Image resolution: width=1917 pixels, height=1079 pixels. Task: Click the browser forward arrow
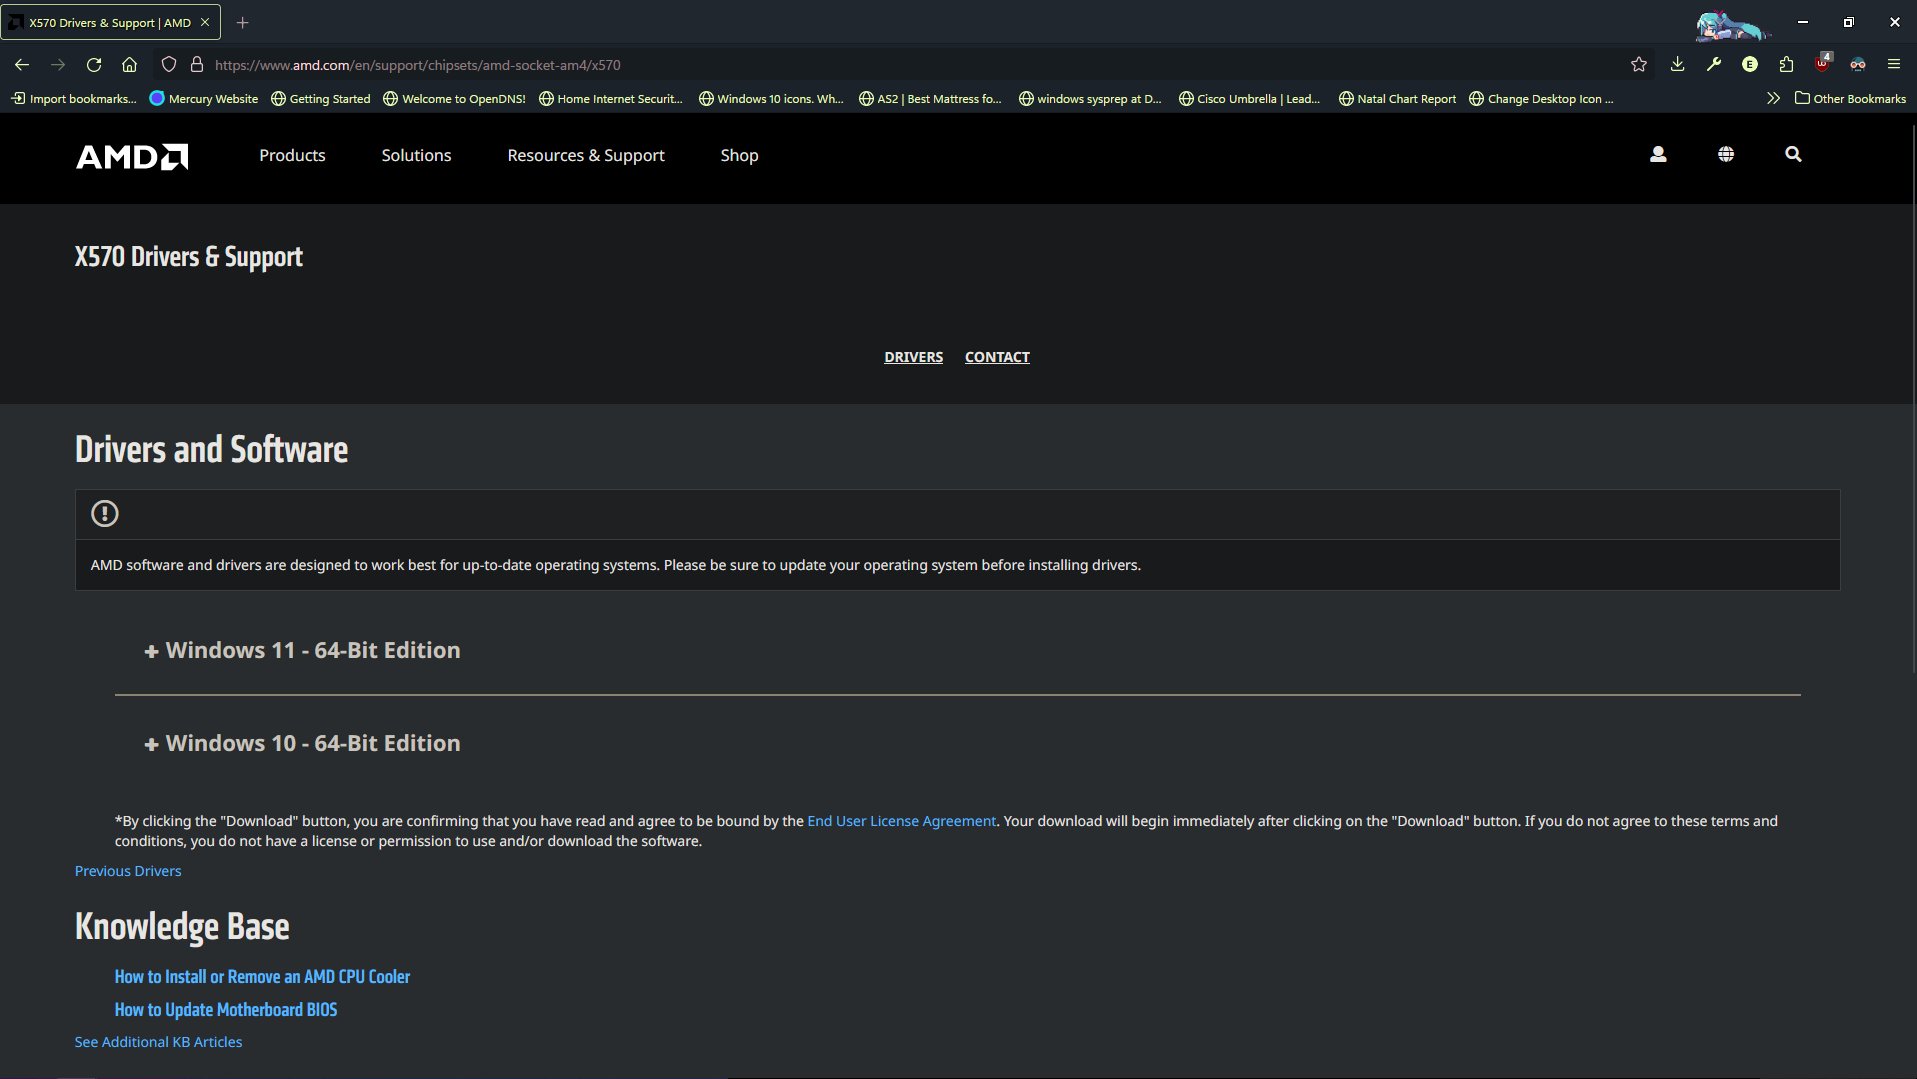click(58, 65)
